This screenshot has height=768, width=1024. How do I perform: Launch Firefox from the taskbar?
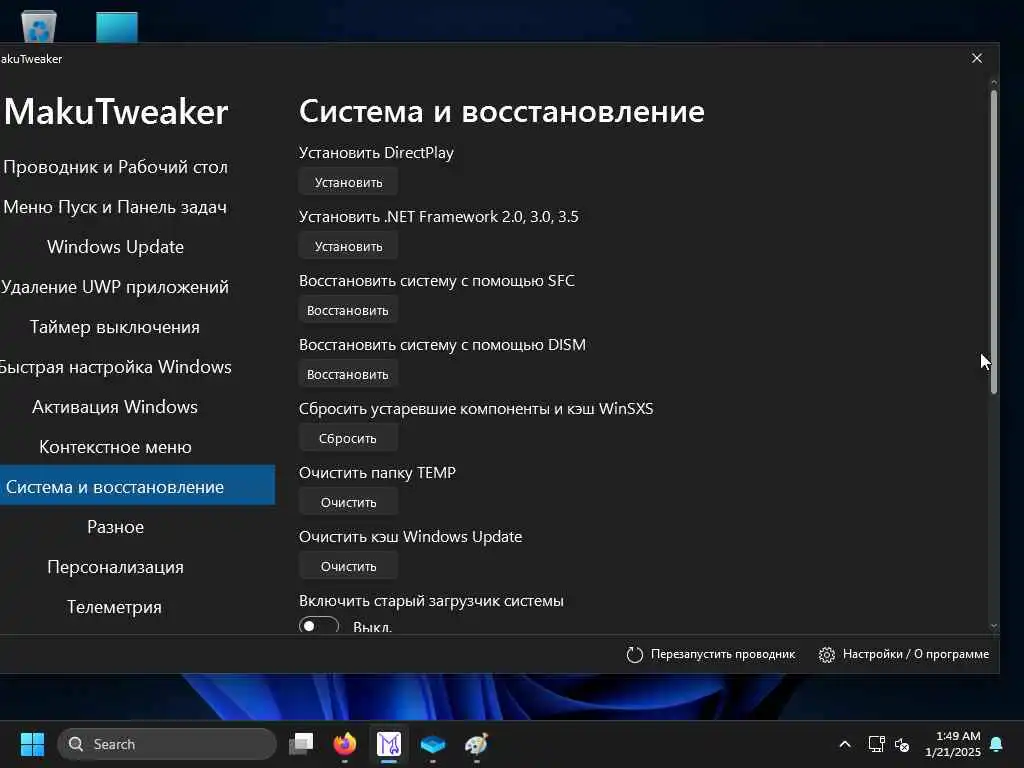345,744
